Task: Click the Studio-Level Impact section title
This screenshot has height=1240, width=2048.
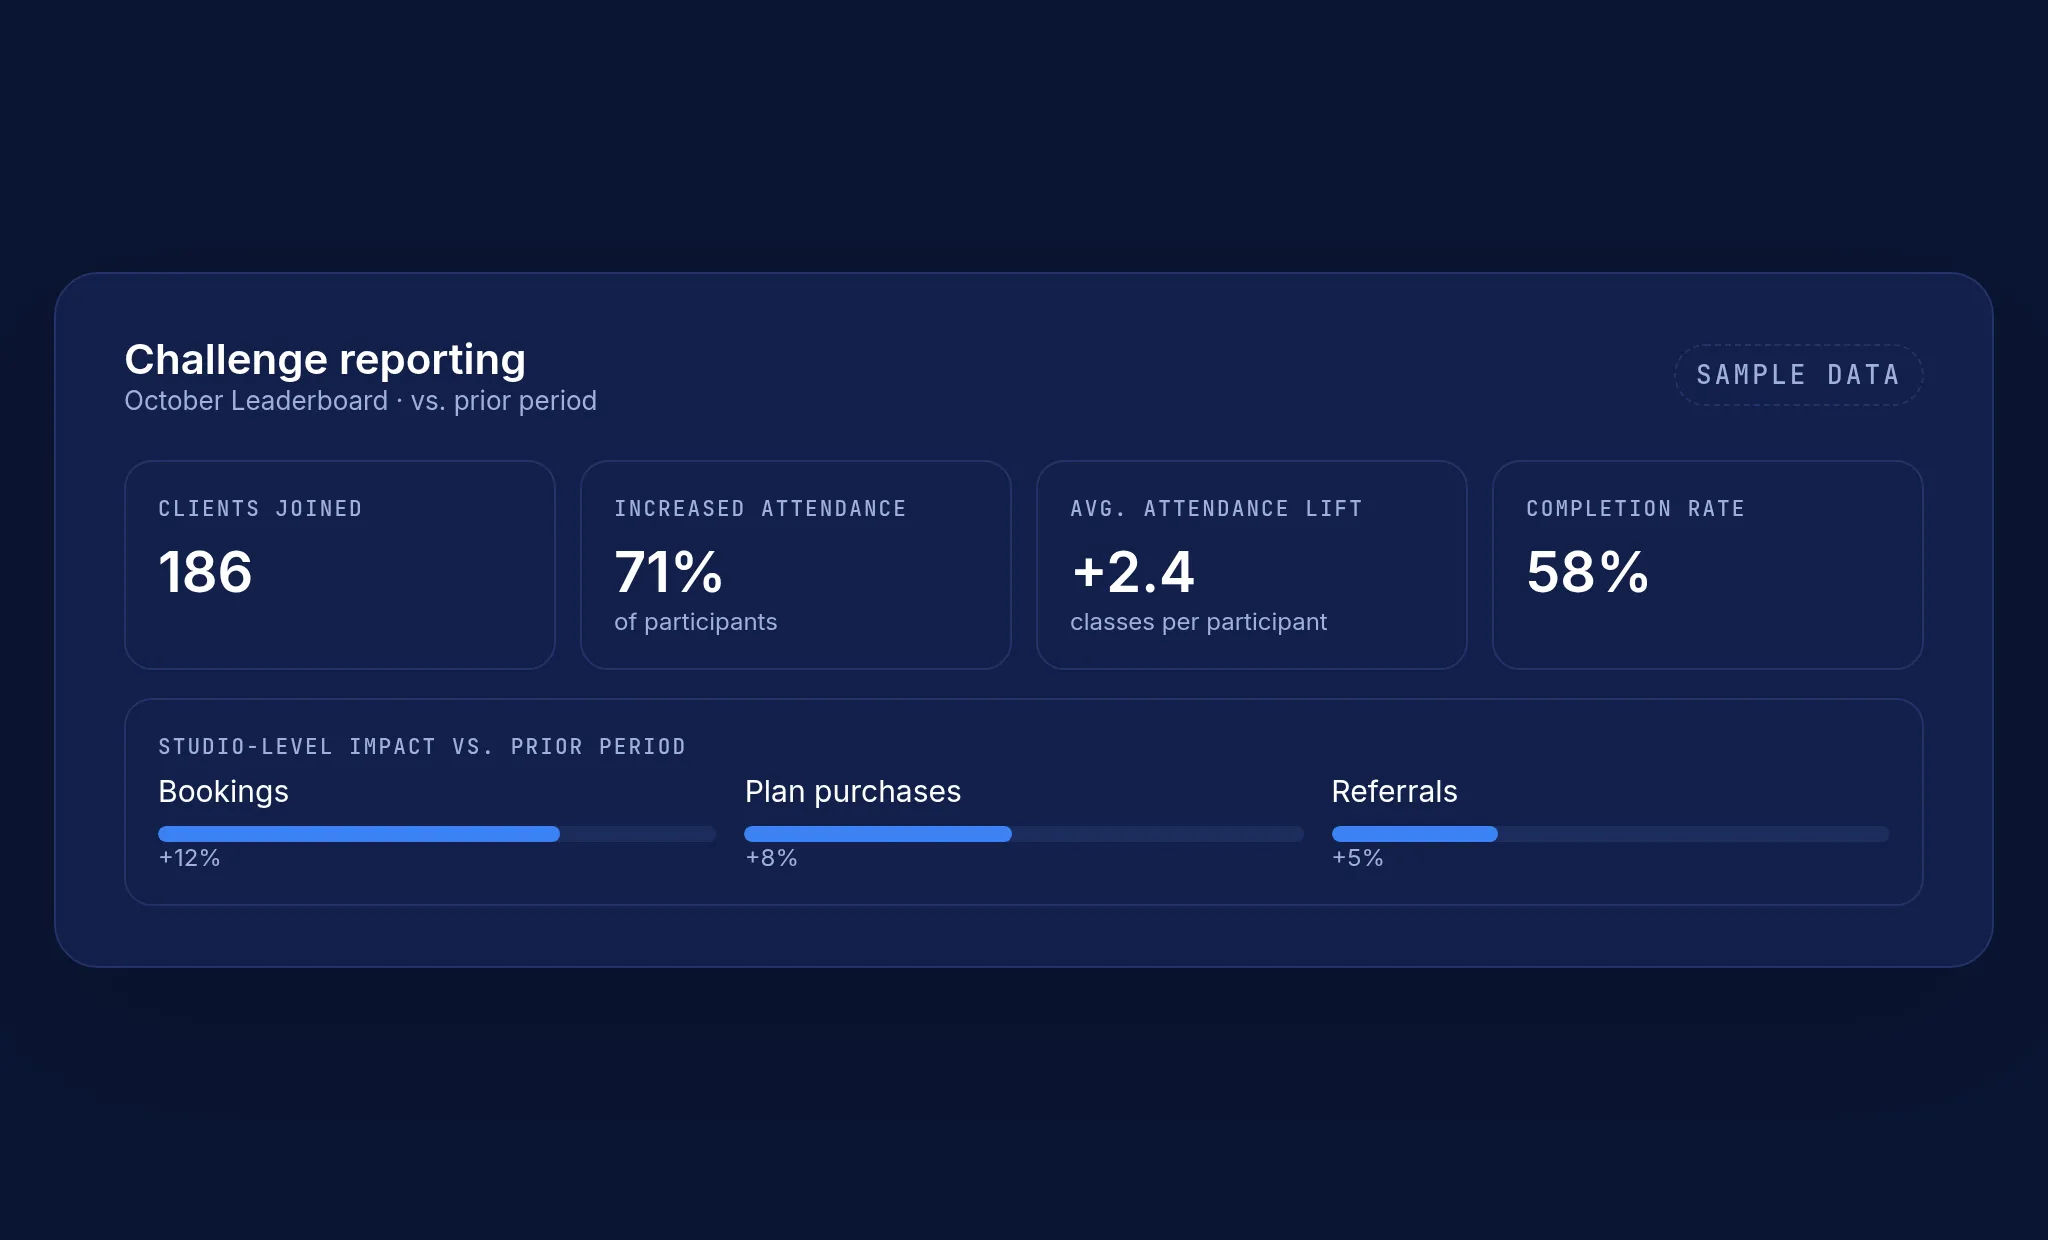Action: pos(422,747)
